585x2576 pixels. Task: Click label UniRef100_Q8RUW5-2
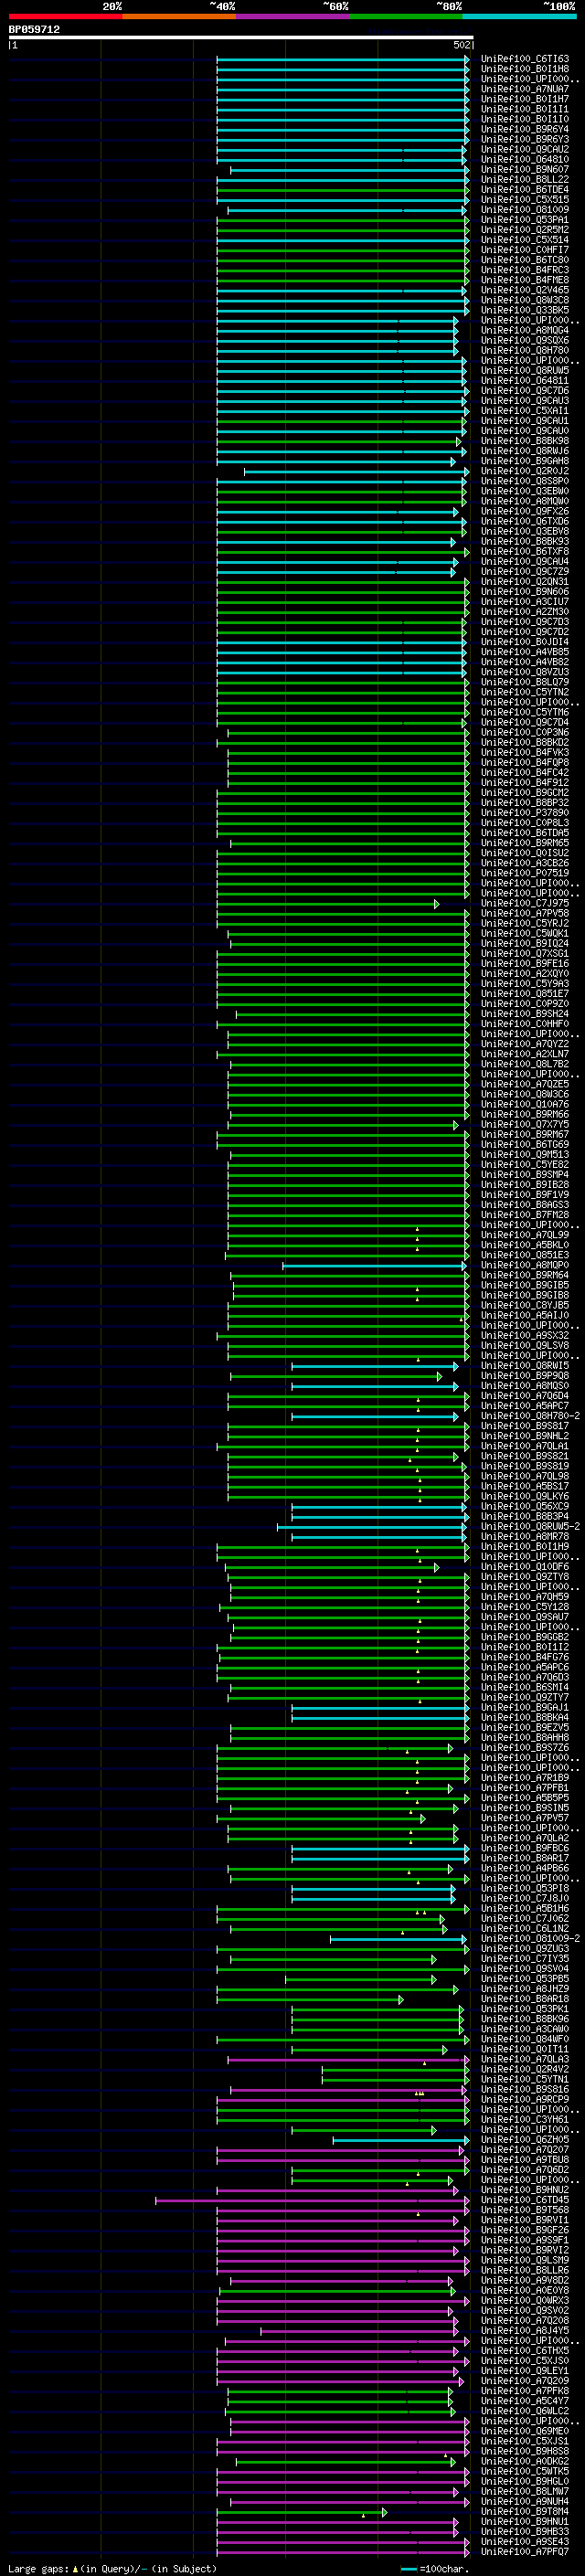point(530,1526)
